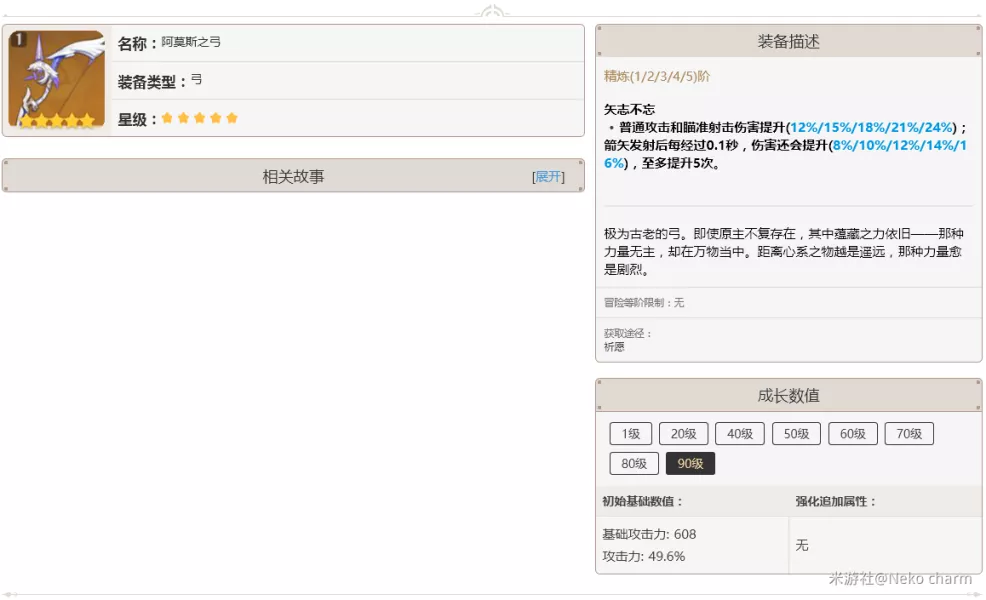Select the 20级 level button
The width and height of the screenshot is (986, 600).
pyautogui.click(x=684, y=434)
